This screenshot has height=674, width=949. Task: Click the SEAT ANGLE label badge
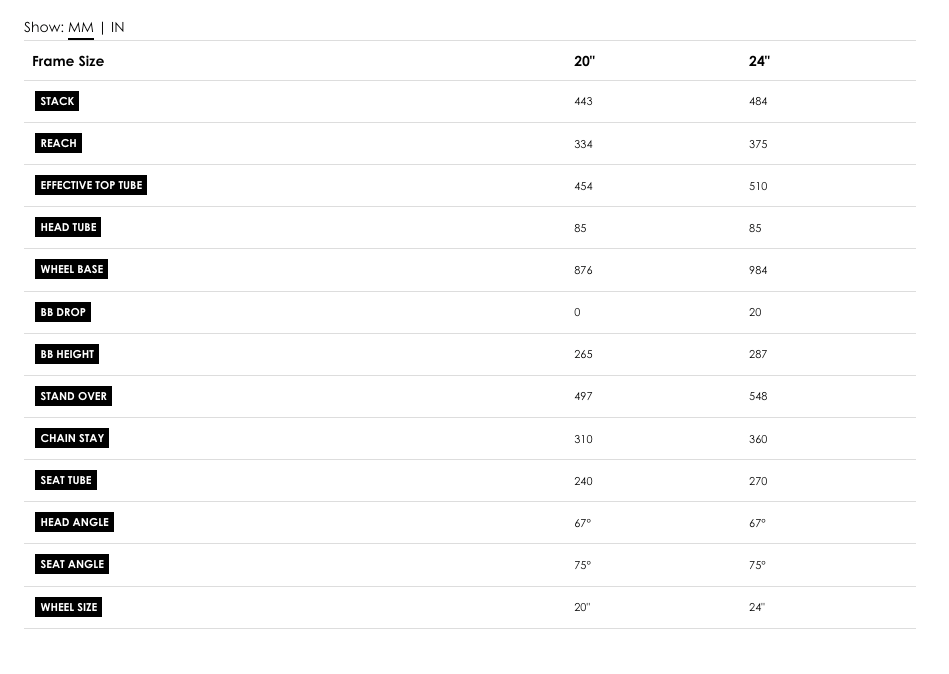(72, 564)
